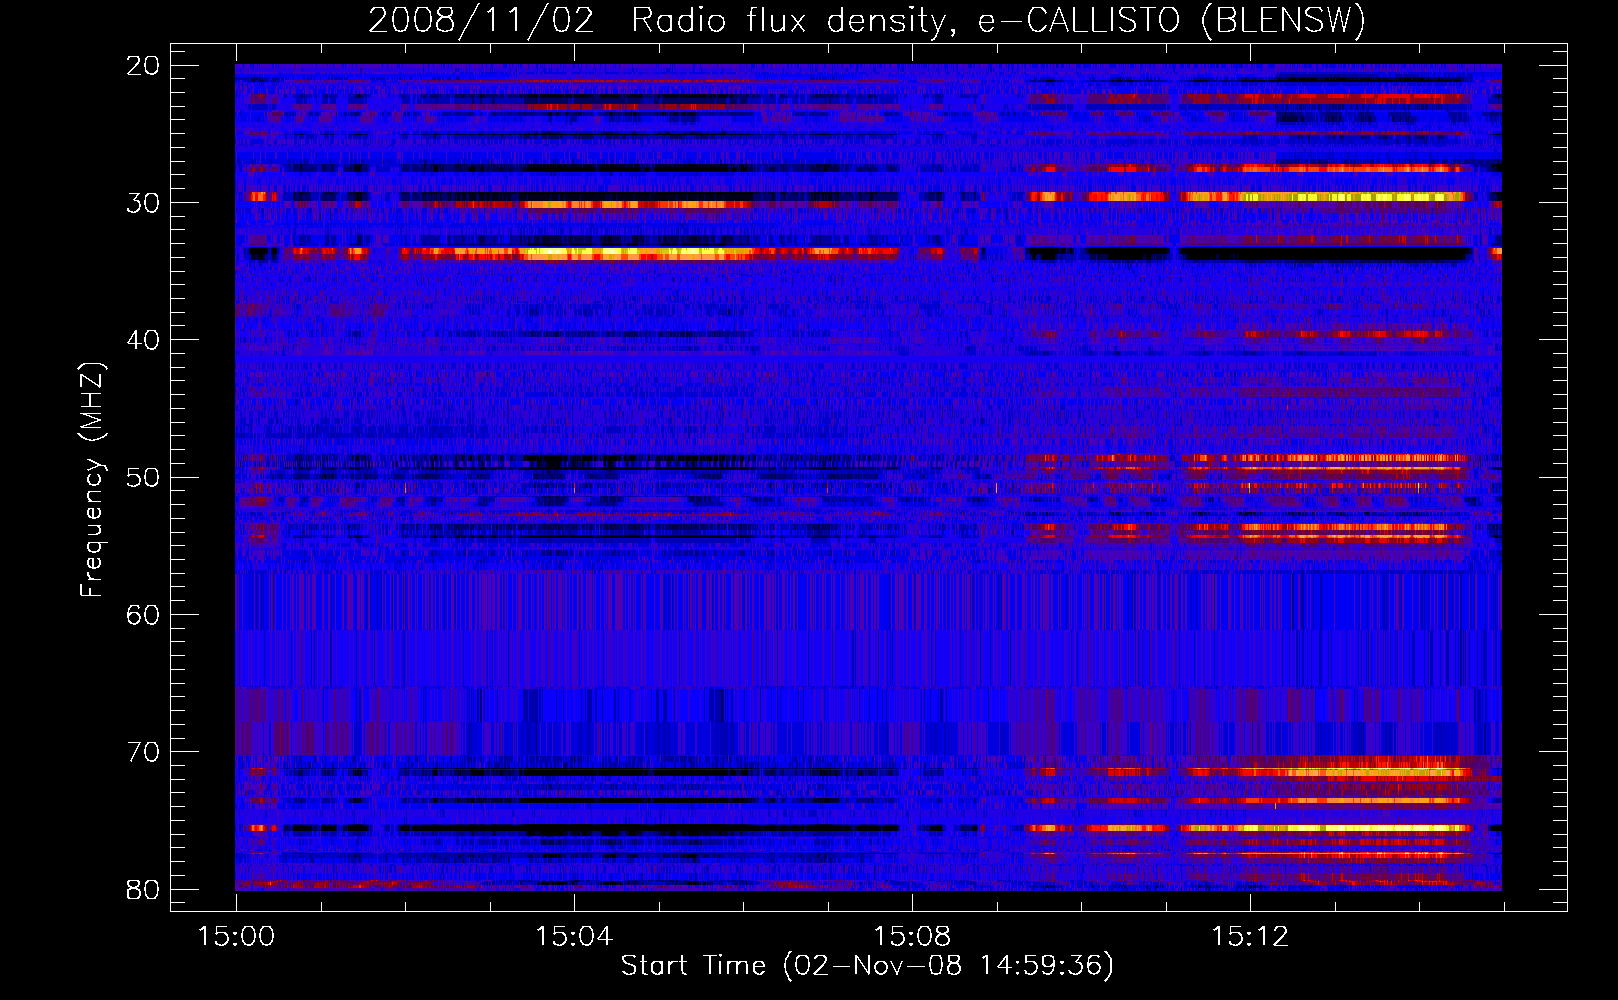Click the 15:04 time tick label
The height and width of the screenshot is (1000, 1618).
point(574,937)
